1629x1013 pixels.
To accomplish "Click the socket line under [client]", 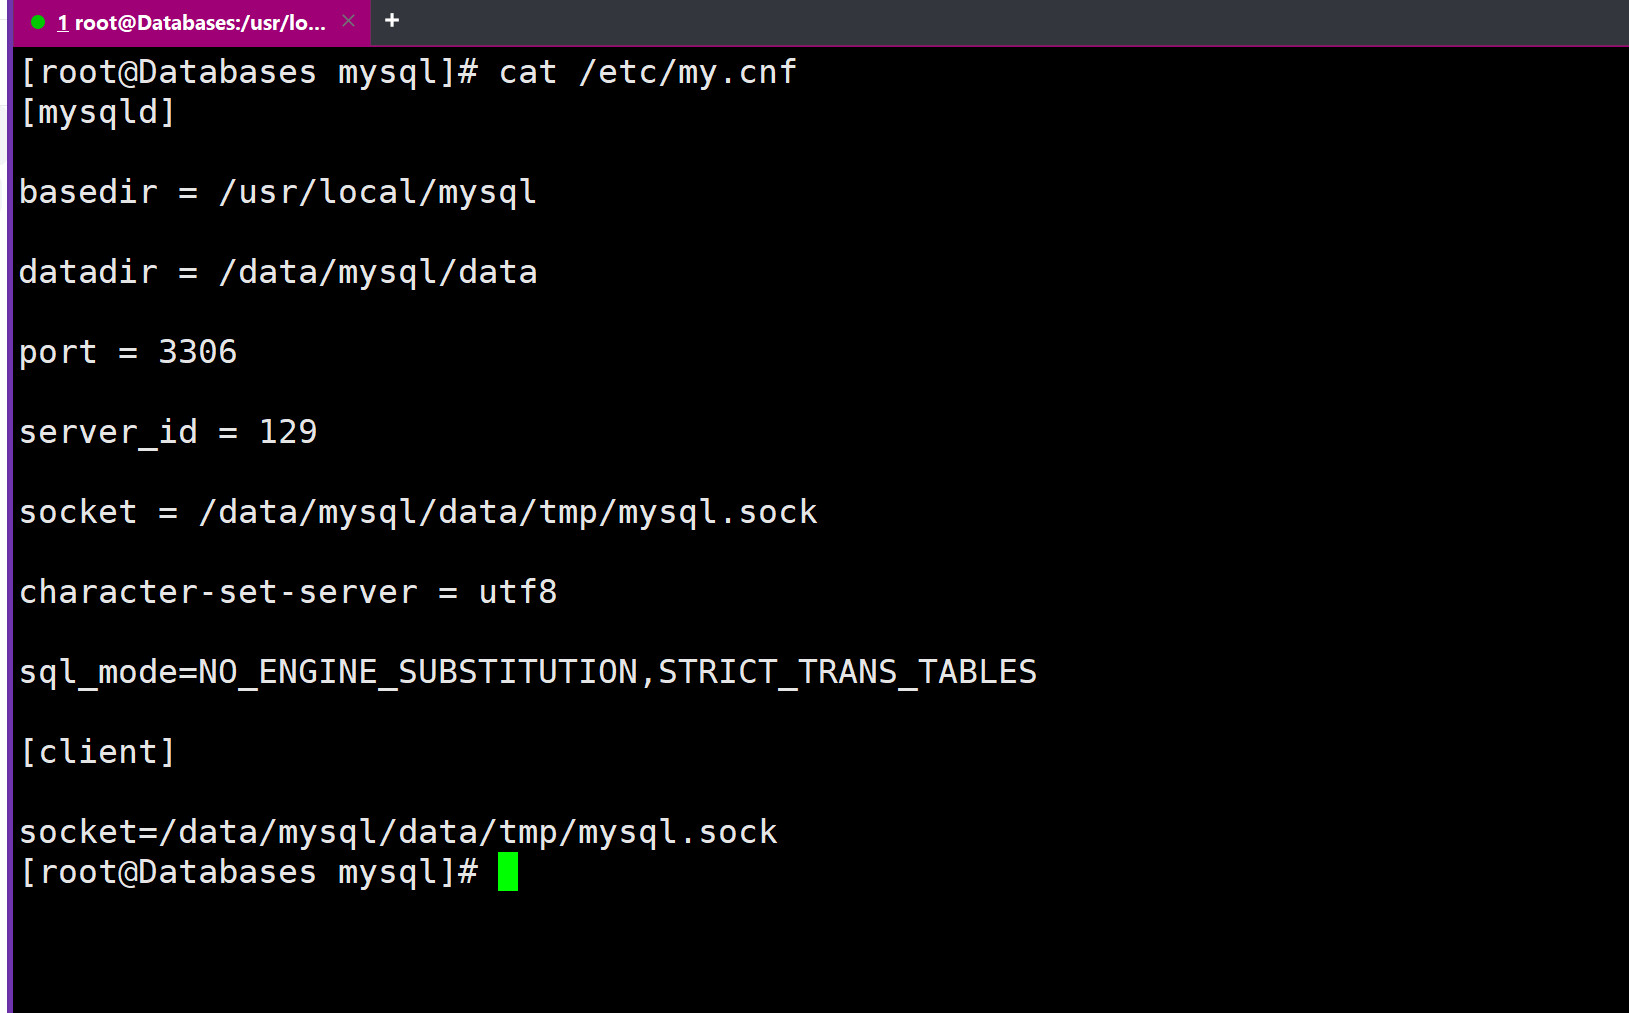I will tap(398, 832).
